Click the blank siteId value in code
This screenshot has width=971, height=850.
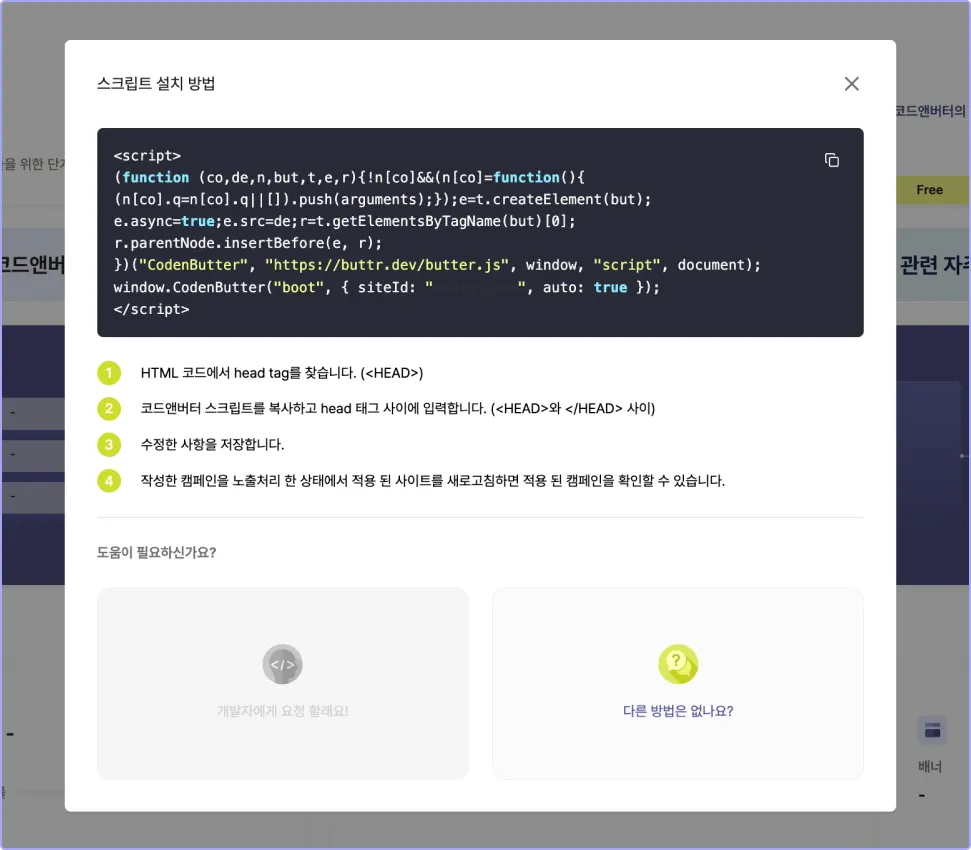click(x=475, y=287)
